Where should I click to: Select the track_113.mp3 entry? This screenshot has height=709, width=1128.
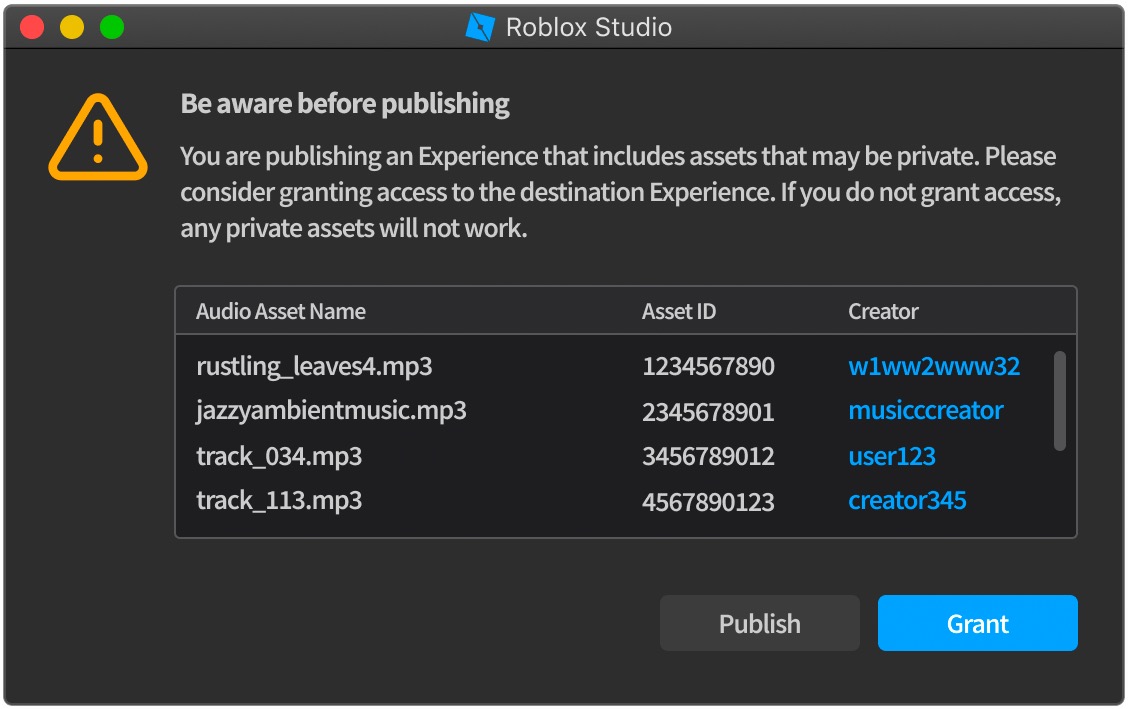[279, 500]
